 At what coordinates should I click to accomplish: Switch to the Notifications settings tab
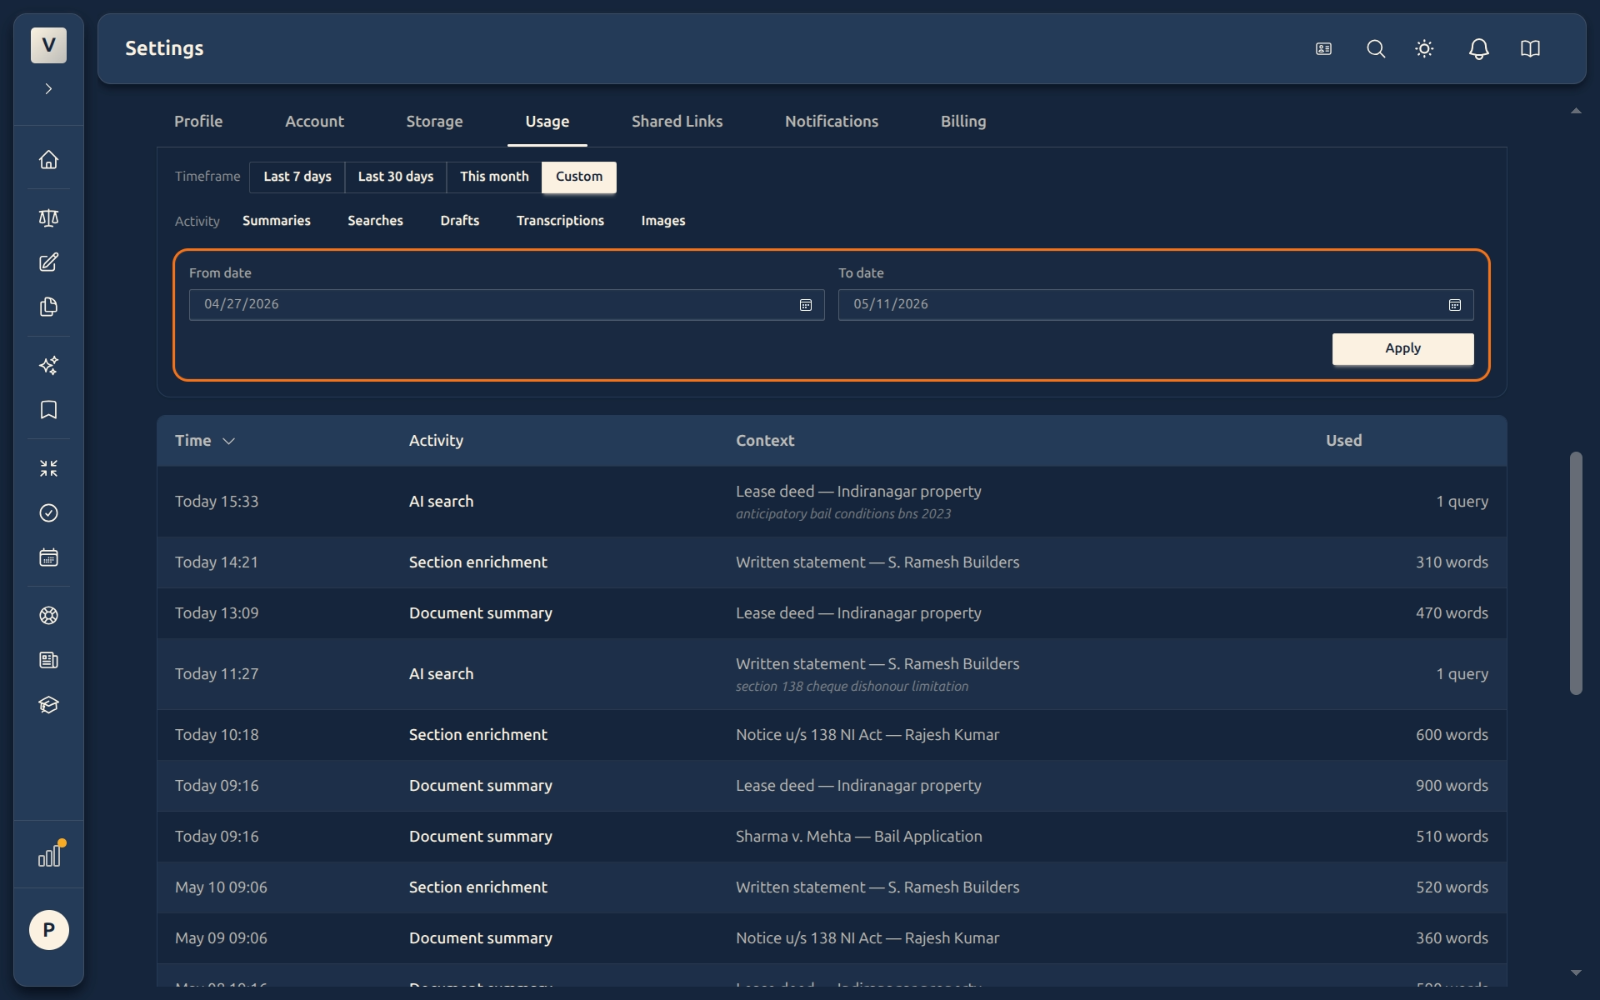pos(832,121)
